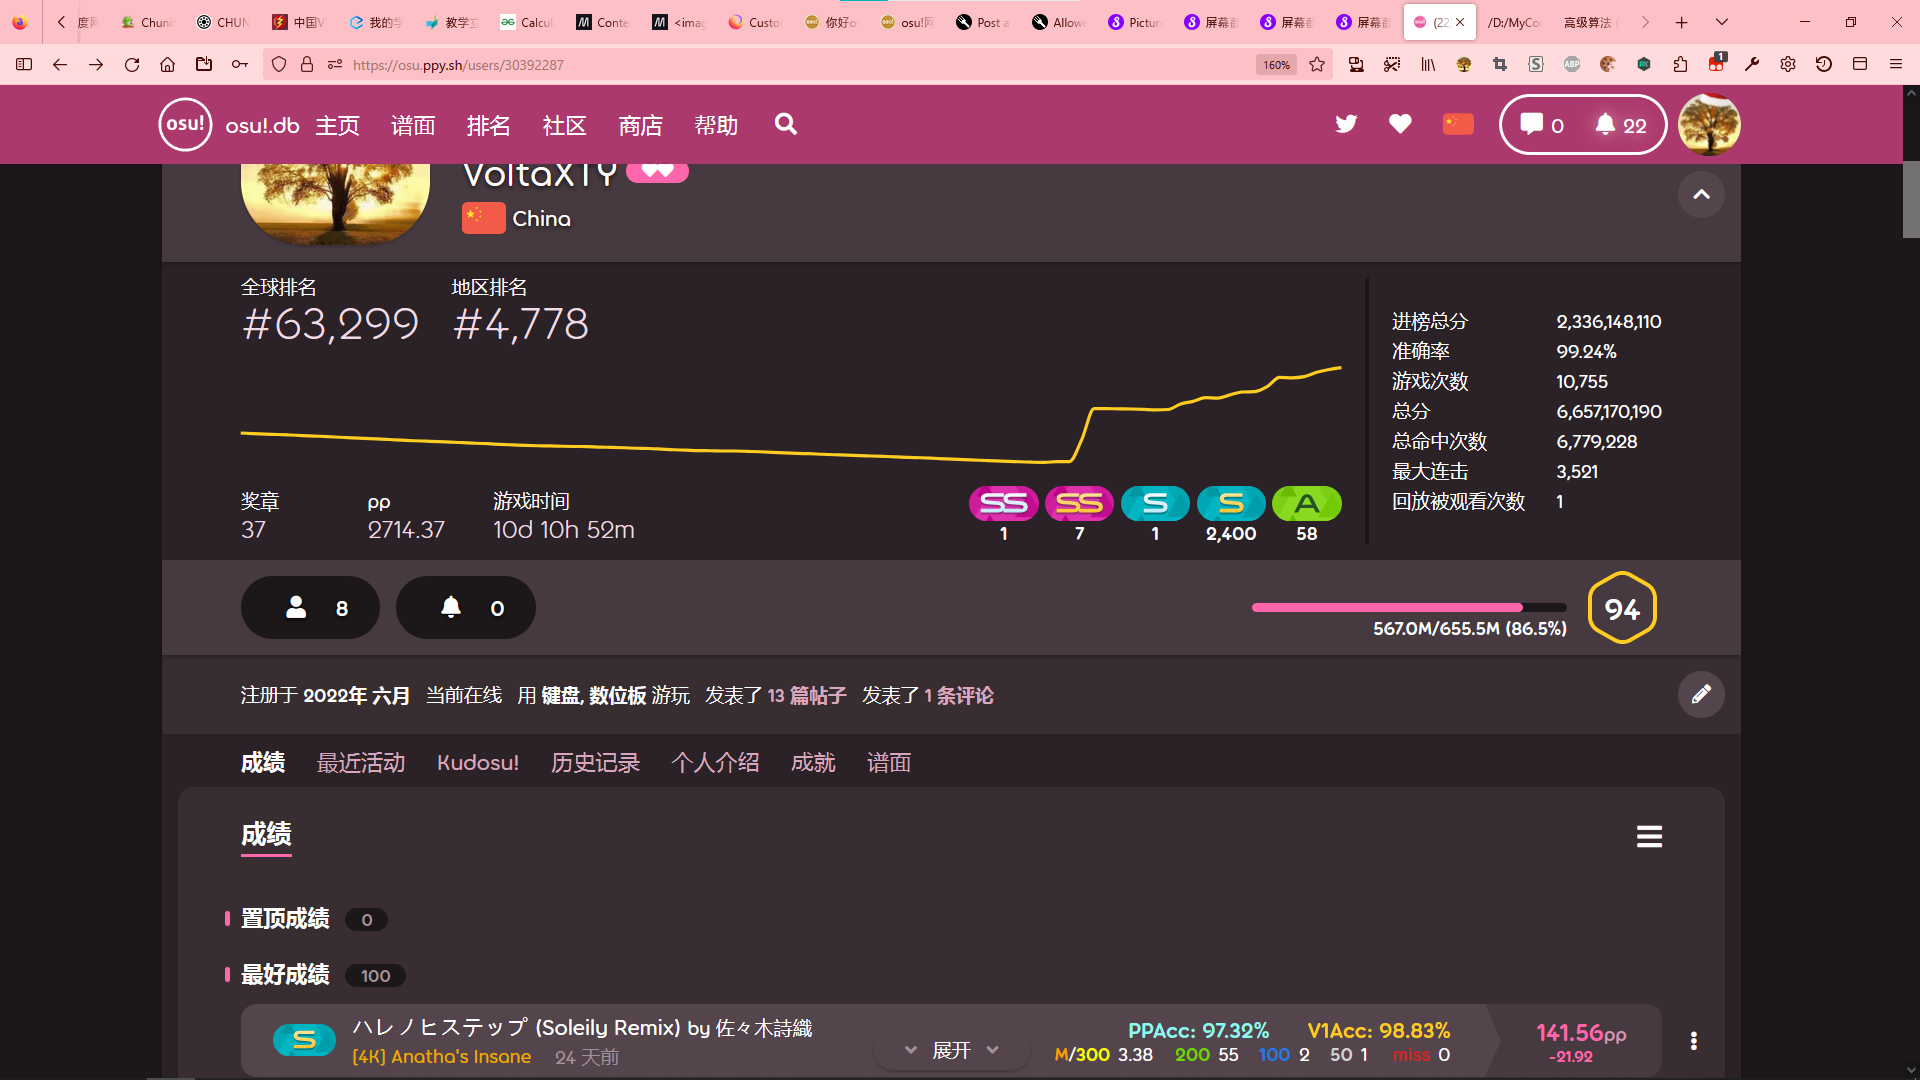Open browser settings gear icon
Screen dimensions: 1920x1080
pyautogui.click(x=1788, y=64)
